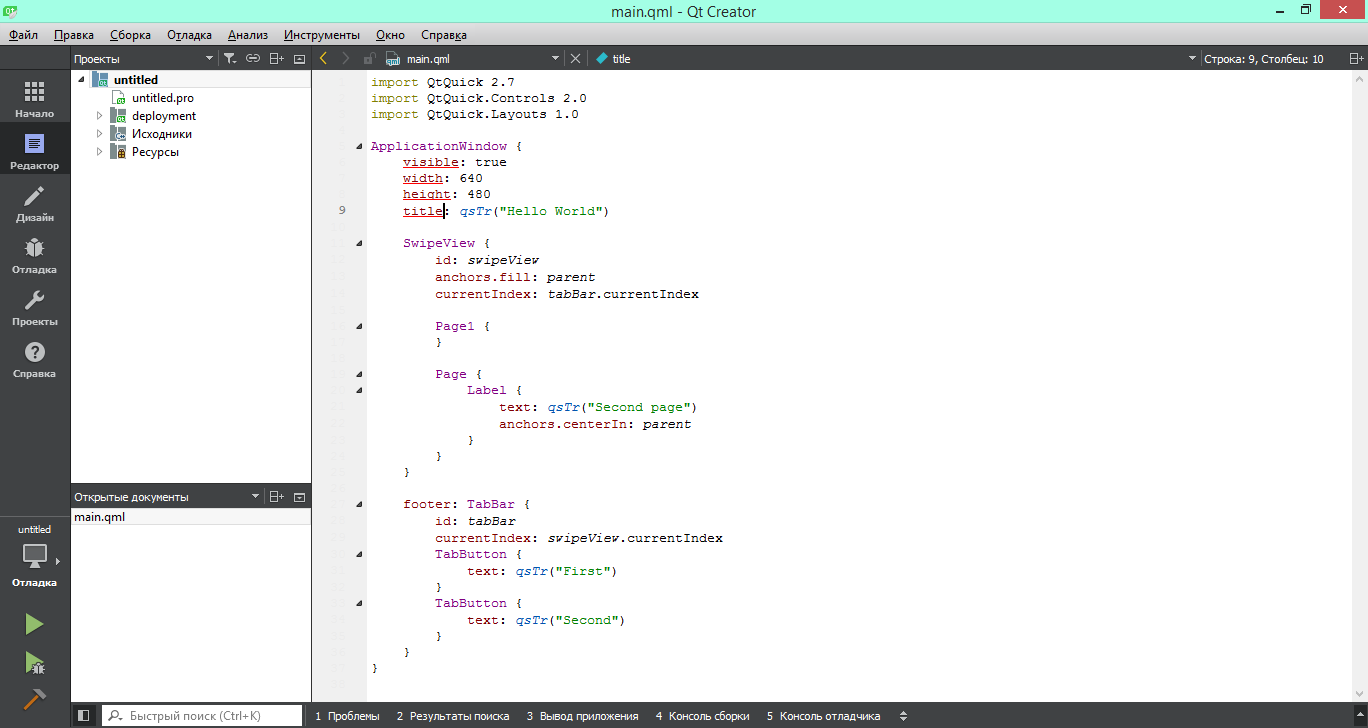
Task: Click Строка: 9, Столбец: 10 position indicator
Action: tap(1263, 59)
